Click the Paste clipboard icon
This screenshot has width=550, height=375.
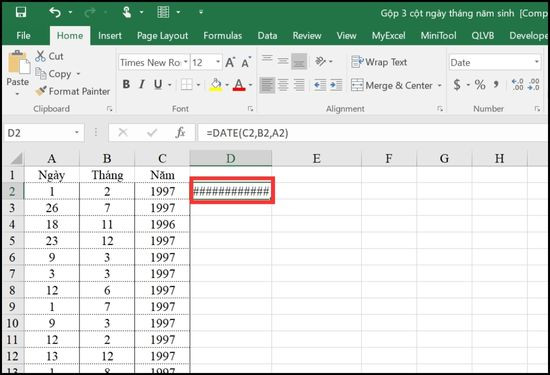click(x=19, y=62)
